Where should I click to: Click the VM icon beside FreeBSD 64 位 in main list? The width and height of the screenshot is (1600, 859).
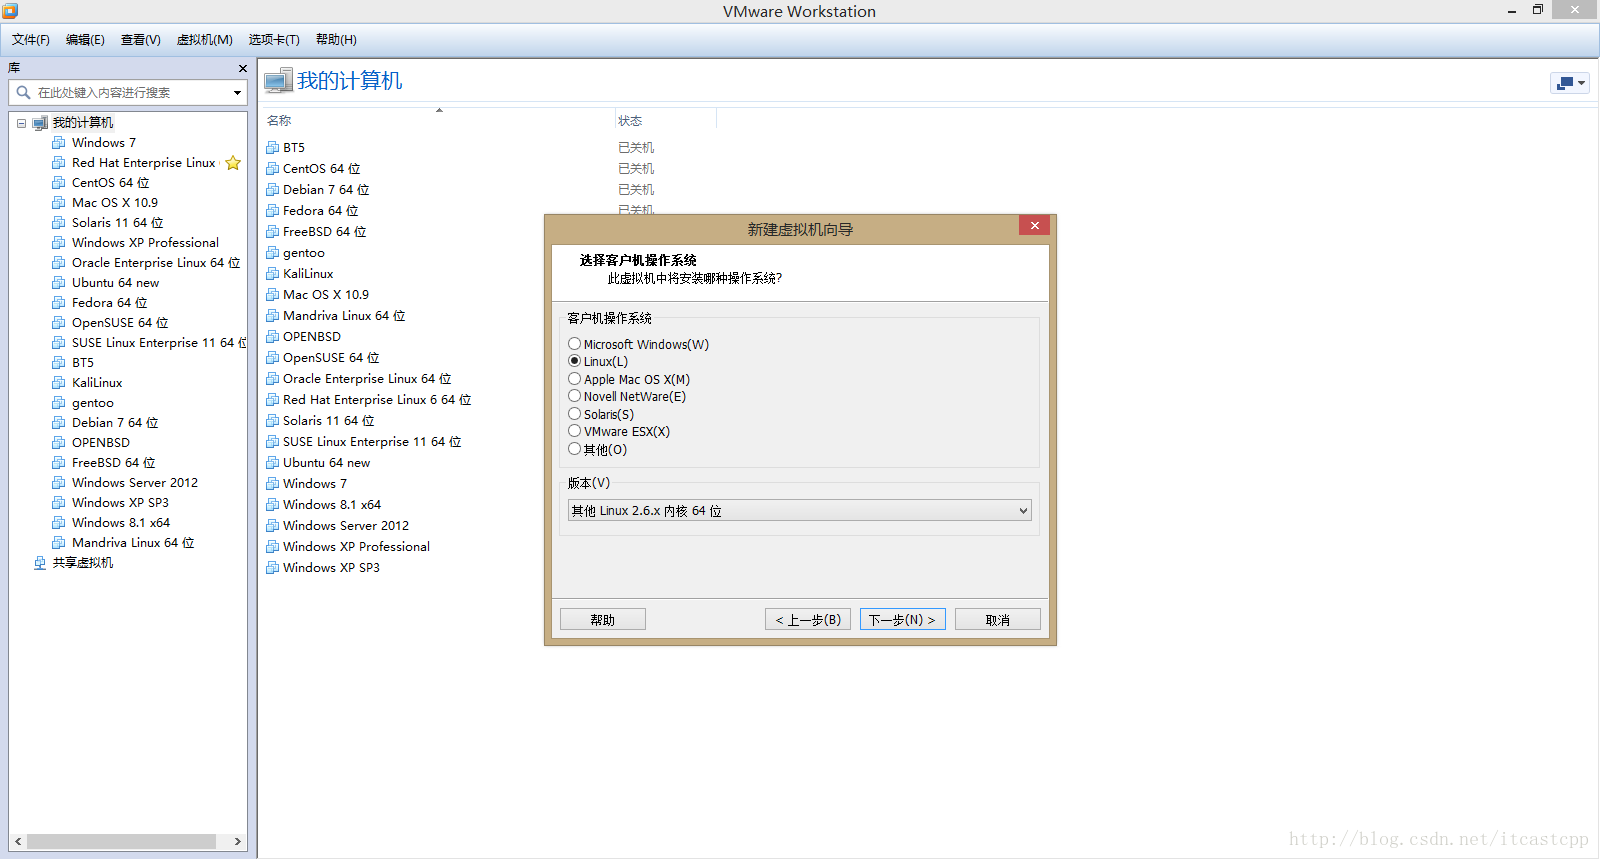click(x=272, y=232)
